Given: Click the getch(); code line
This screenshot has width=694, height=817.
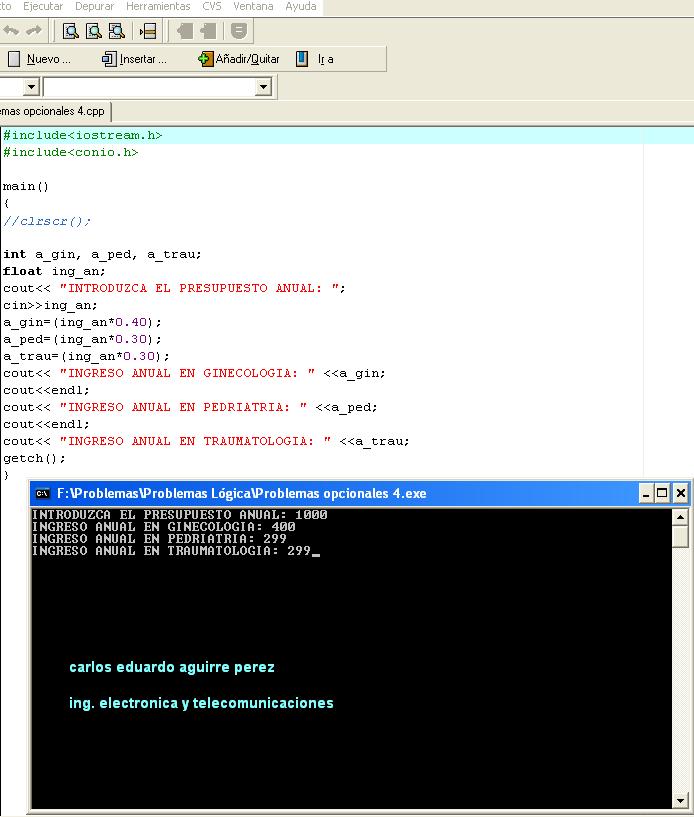Looking at the screenshot, I should [x=34, y=458].
